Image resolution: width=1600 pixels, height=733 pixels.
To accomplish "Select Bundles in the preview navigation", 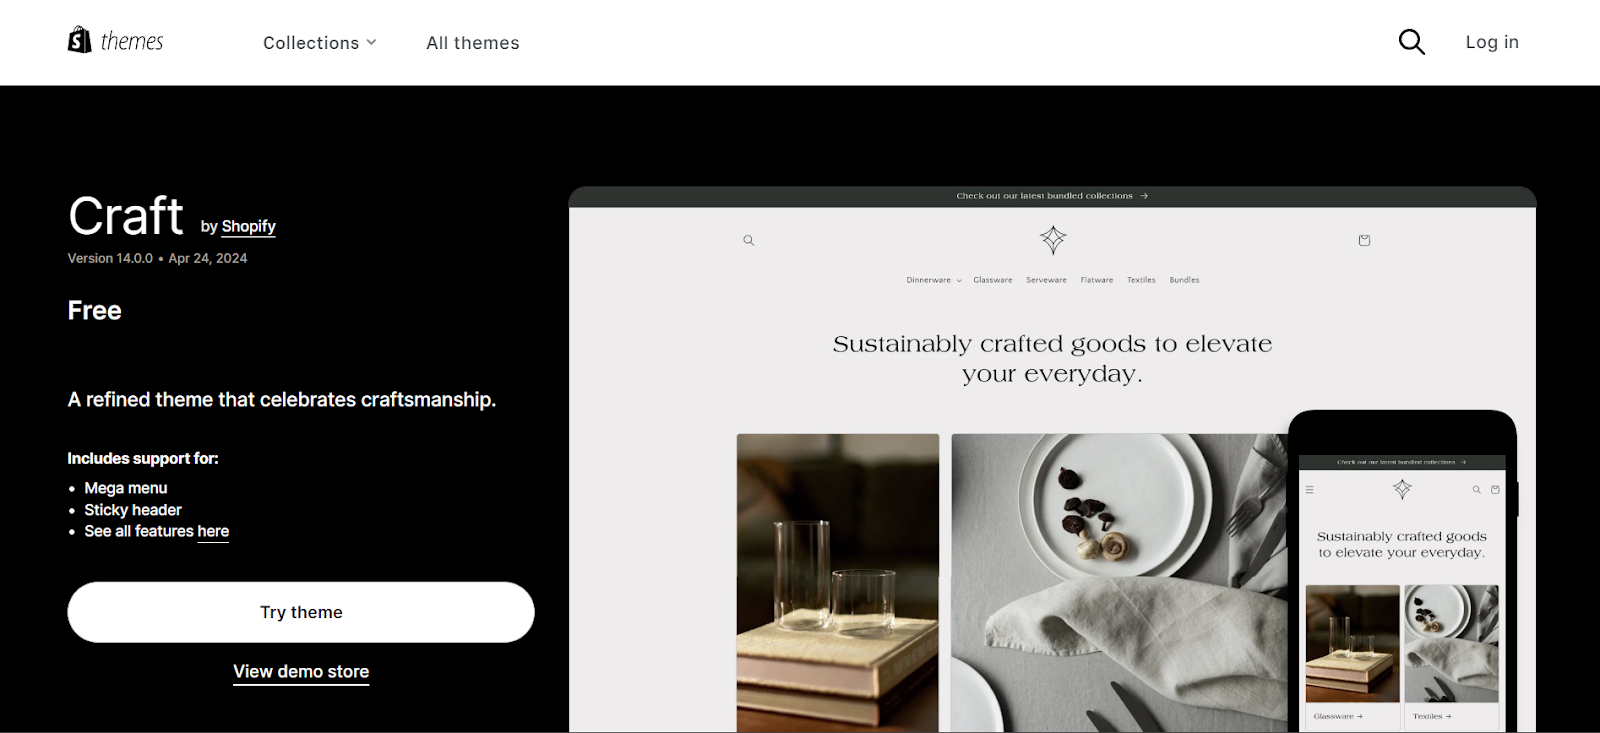I will [1184, 280].
